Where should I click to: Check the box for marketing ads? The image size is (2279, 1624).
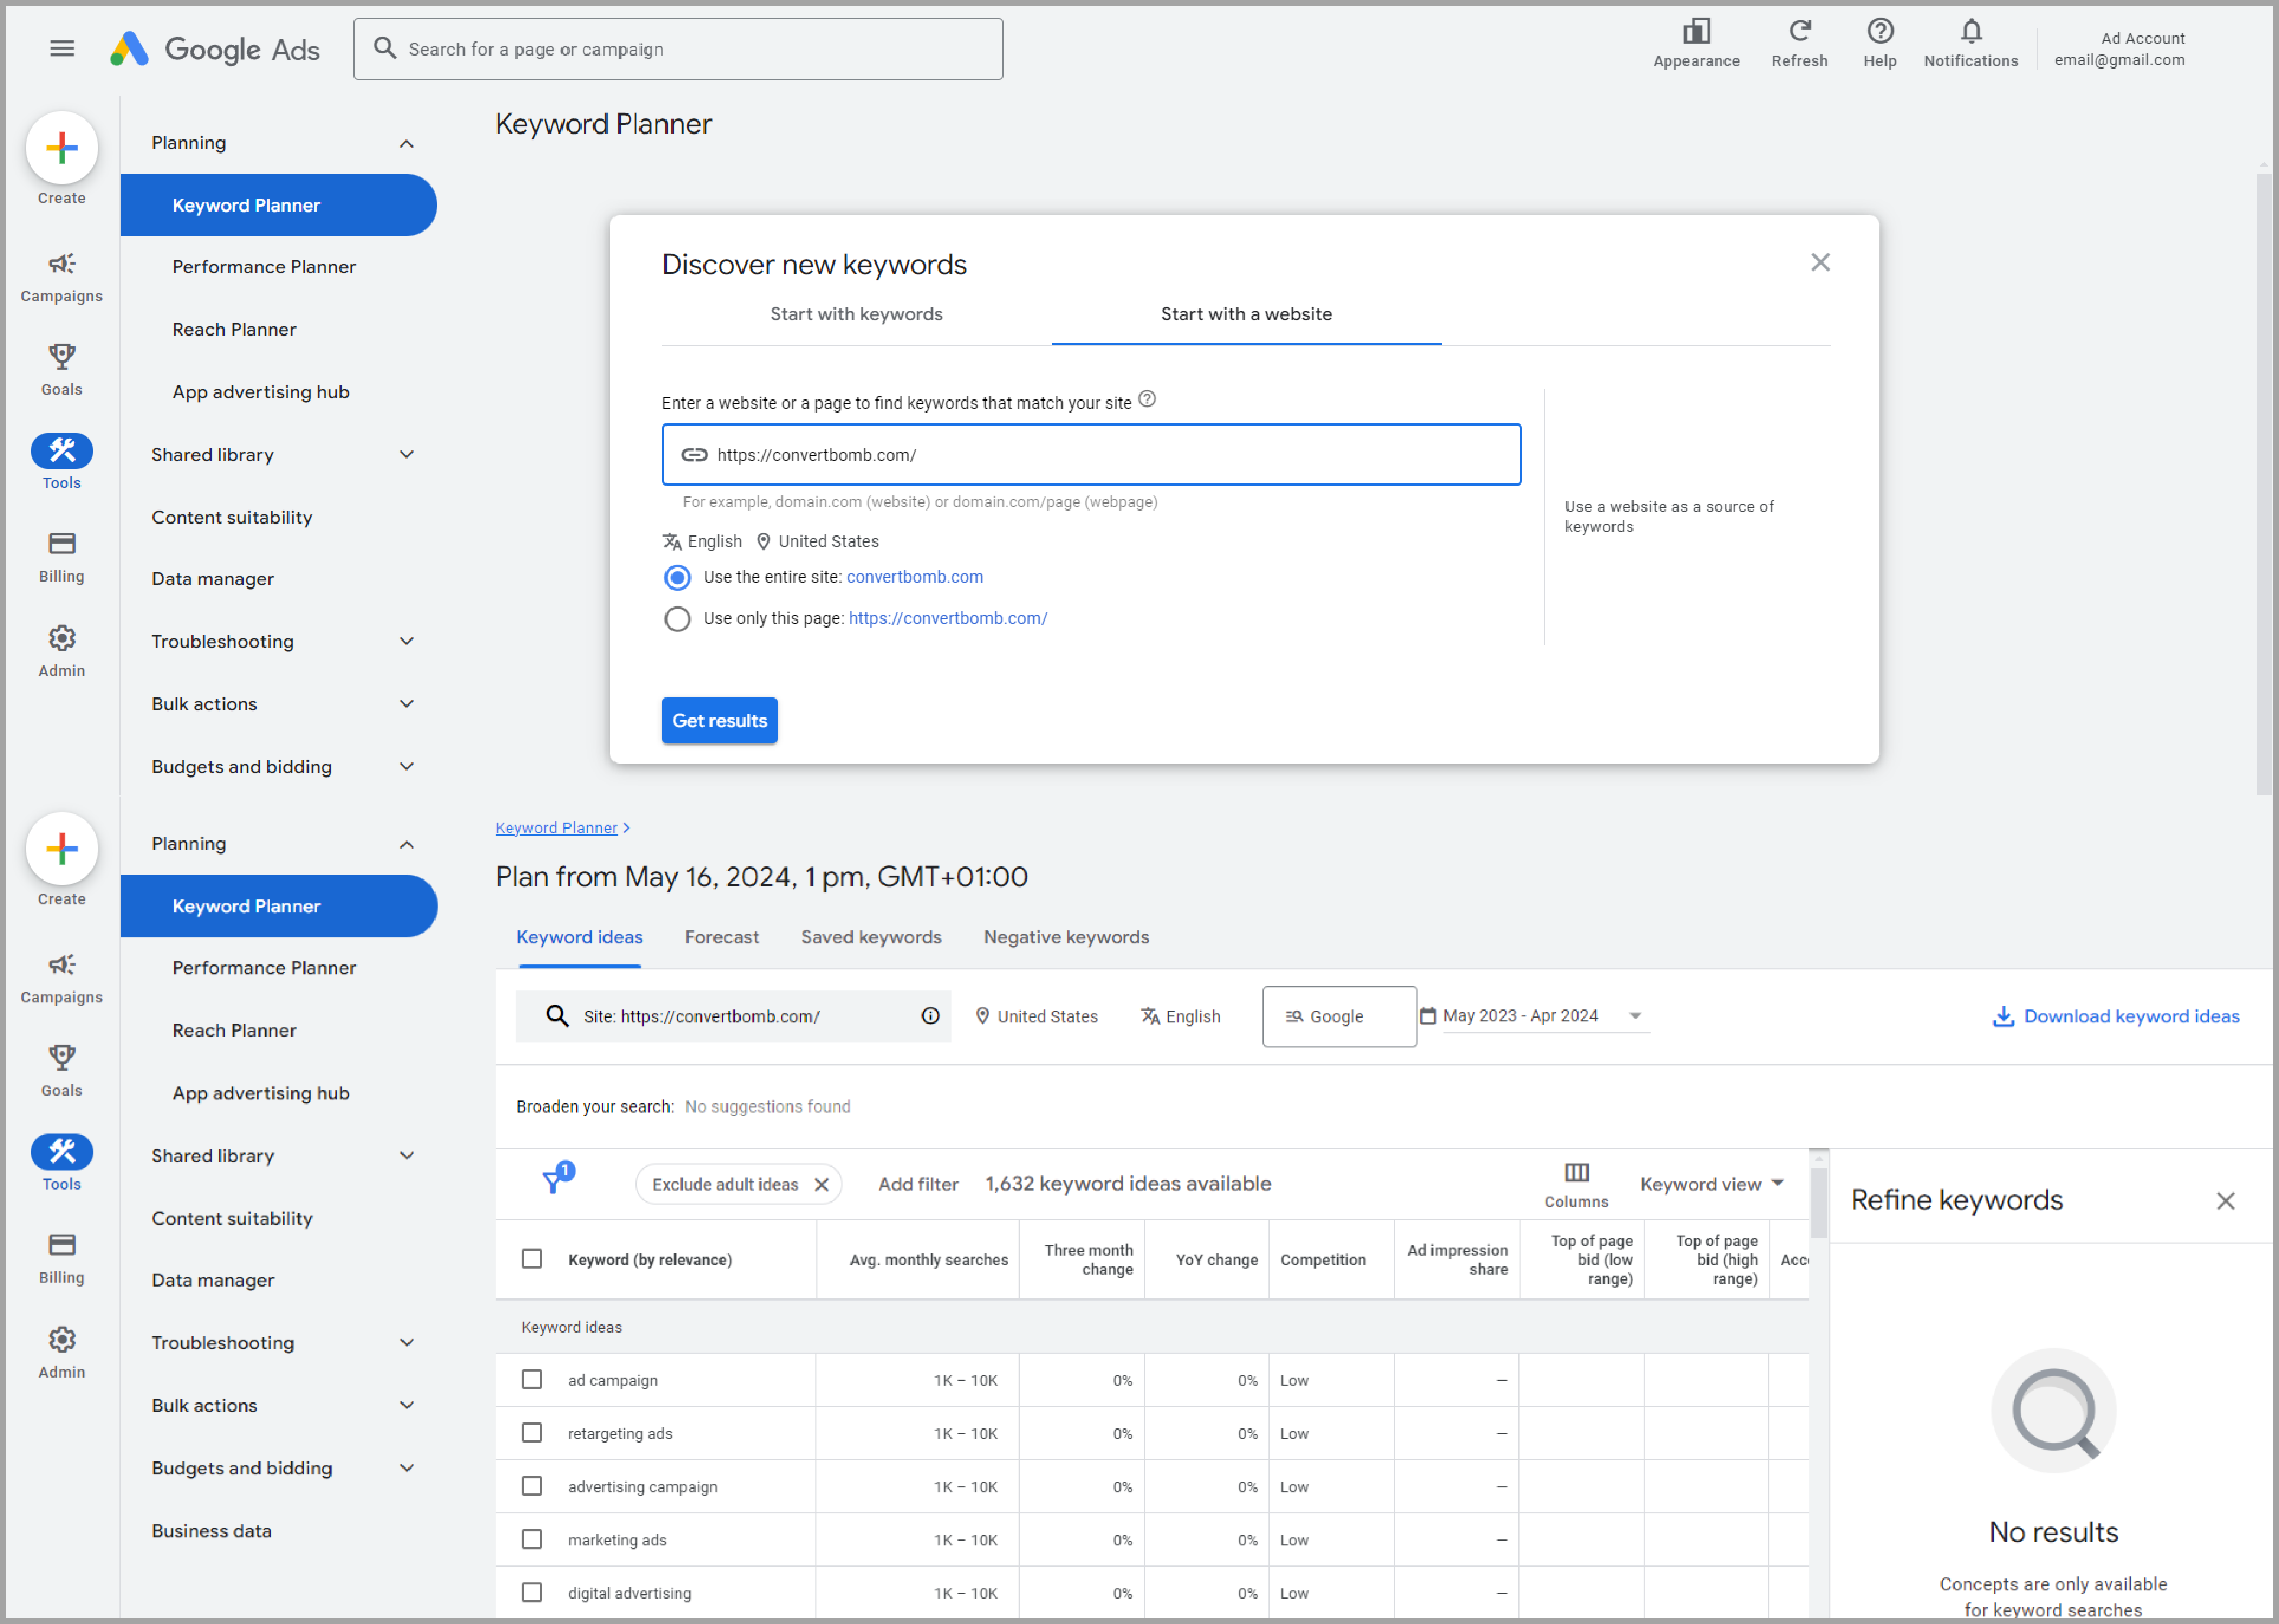(532, 1539)
